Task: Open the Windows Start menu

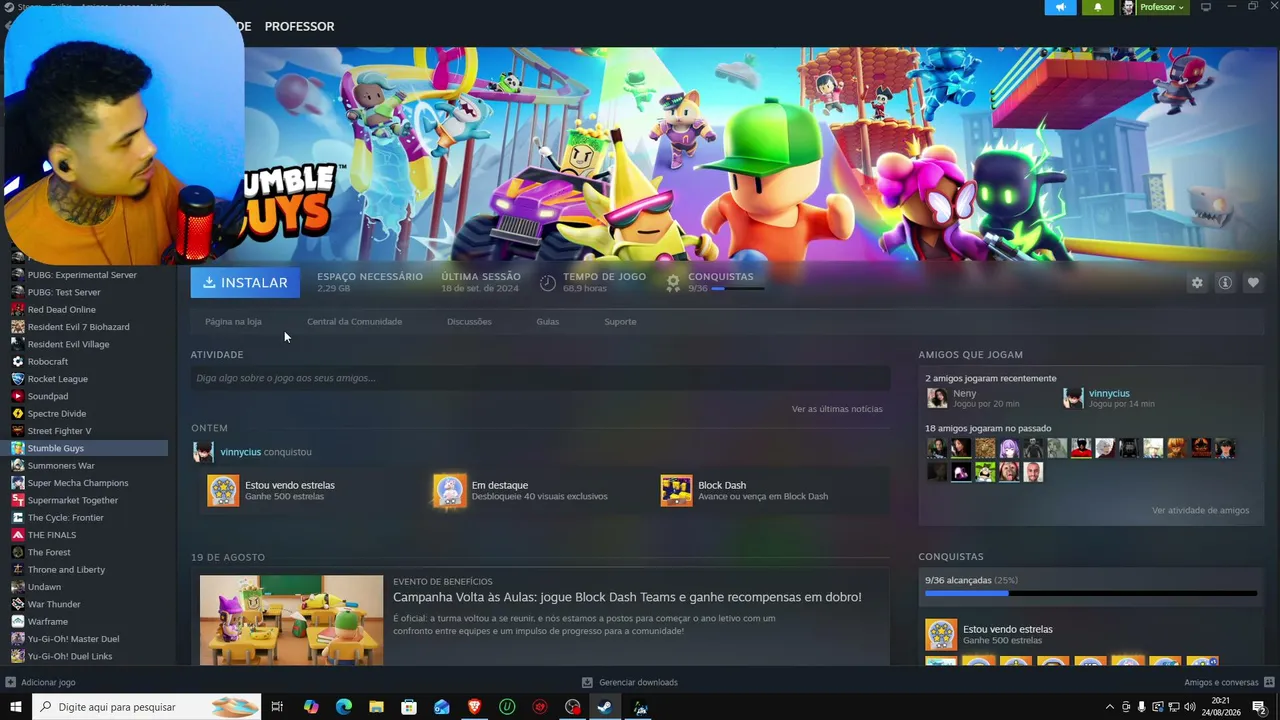Action: [16, 707]
